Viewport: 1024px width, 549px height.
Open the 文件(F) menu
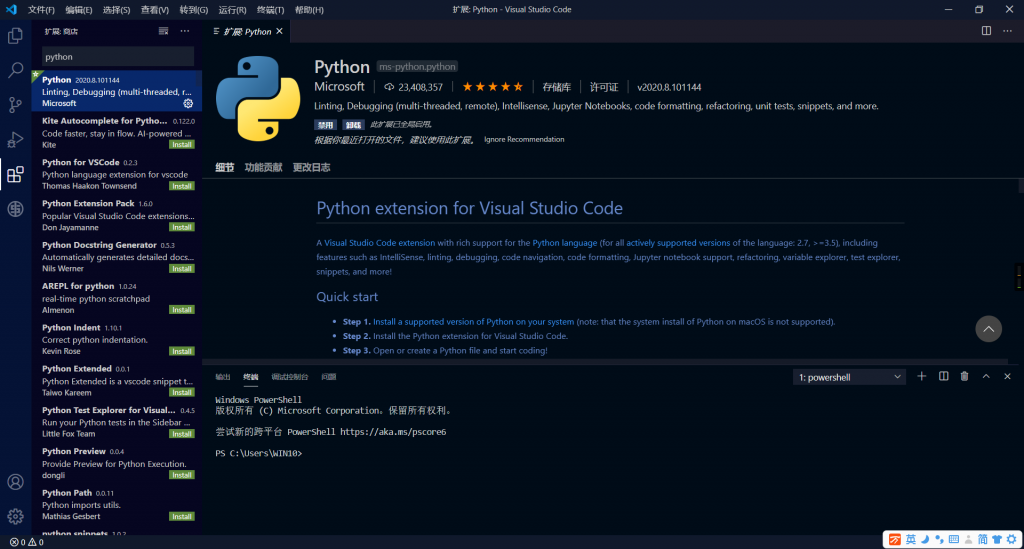(x=41, y=10)
